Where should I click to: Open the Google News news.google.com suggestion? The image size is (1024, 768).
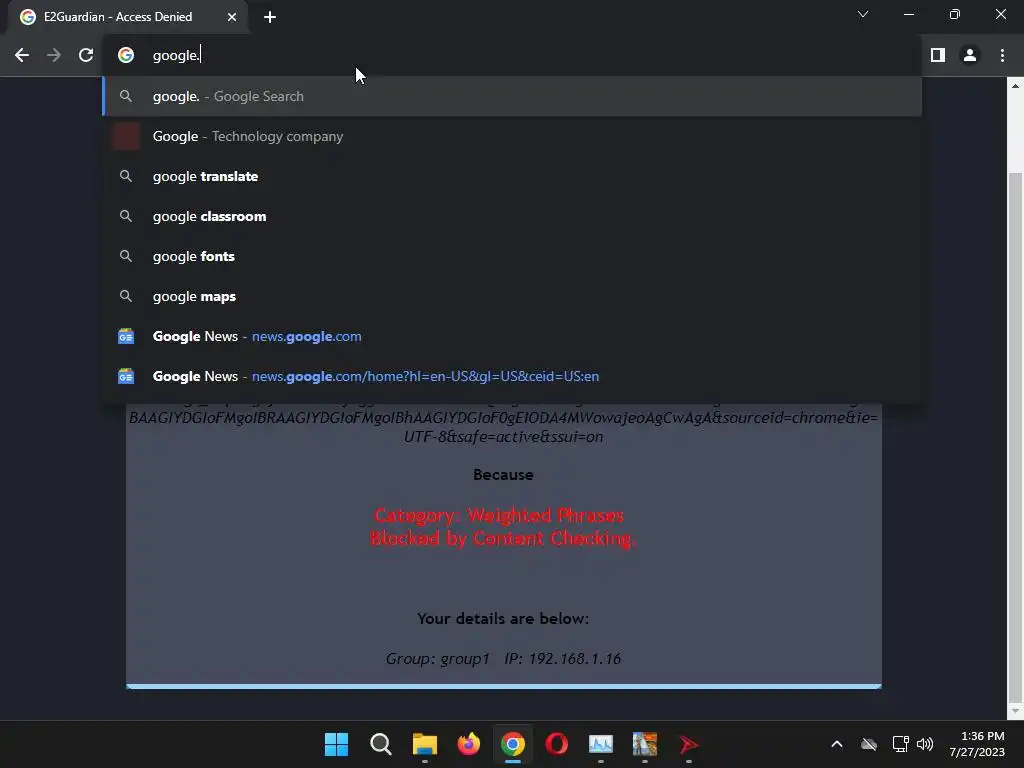[x=512, y=336]
